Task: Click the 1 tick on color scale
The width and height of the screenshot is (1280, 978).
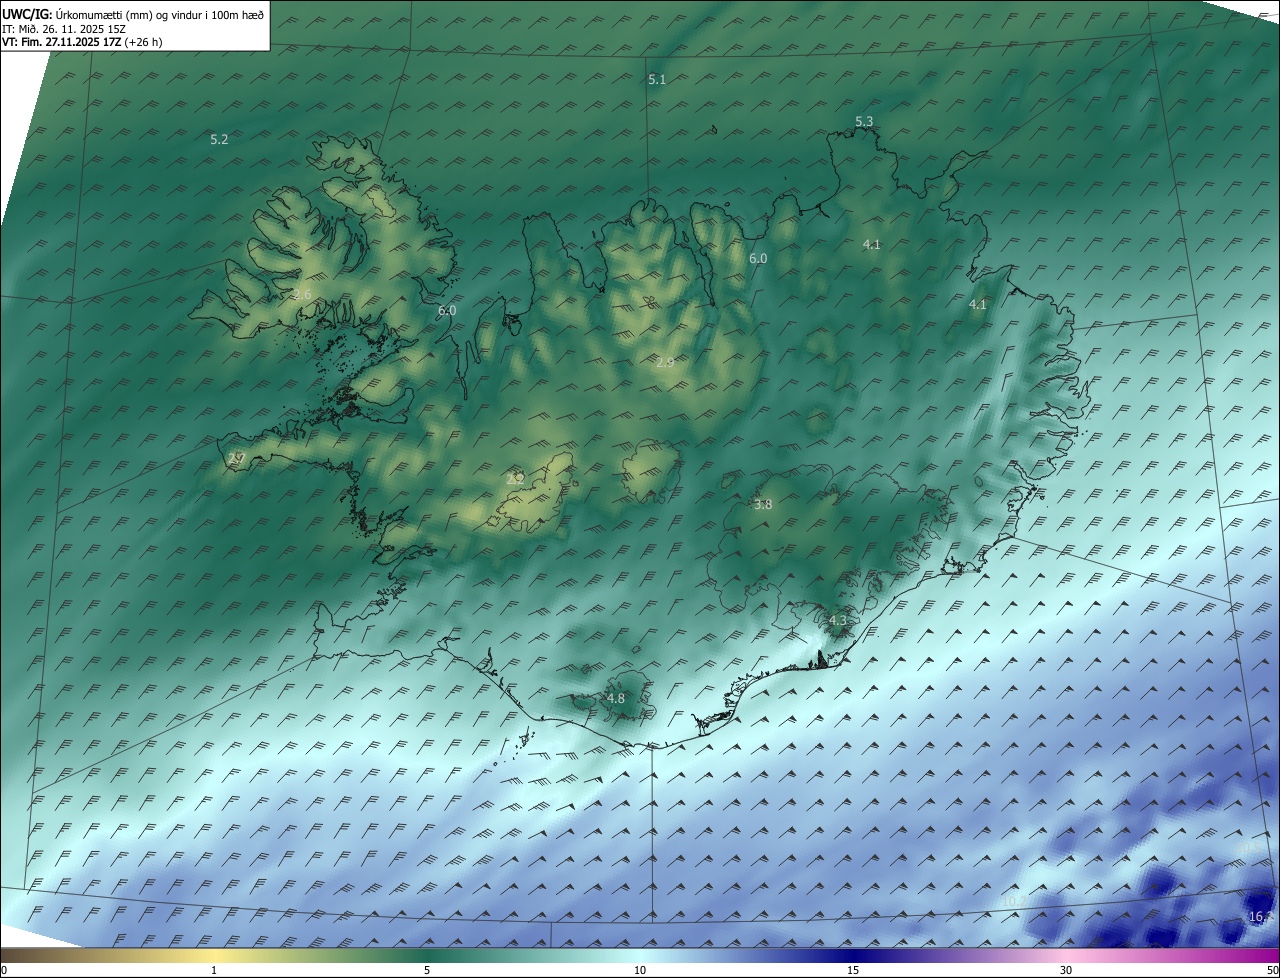Action: click(214, 971)
